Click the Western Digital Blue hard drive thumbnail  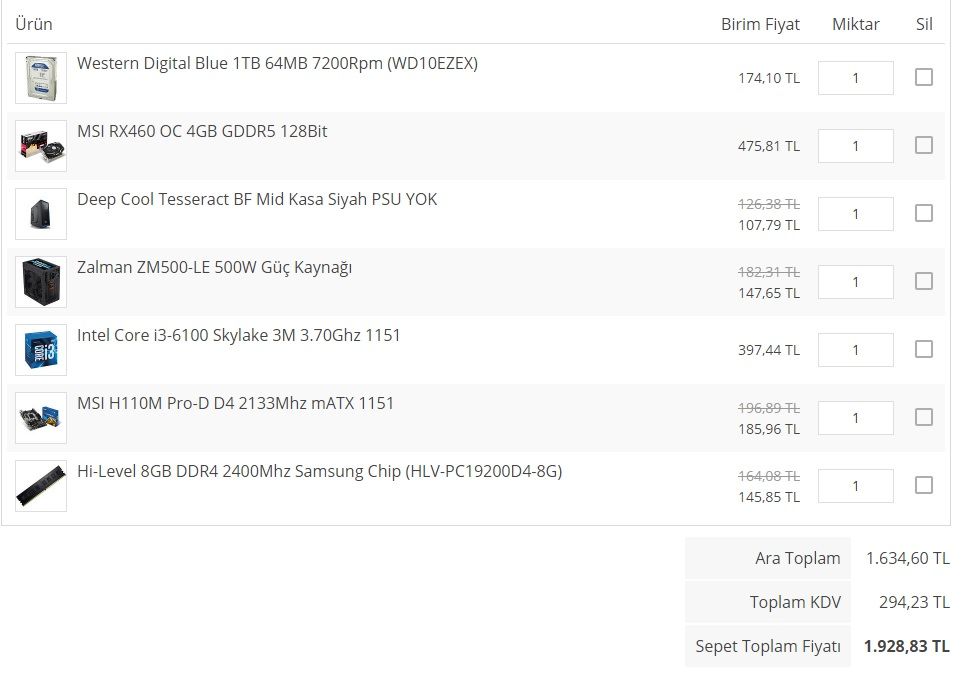click(x=41, y=78)
